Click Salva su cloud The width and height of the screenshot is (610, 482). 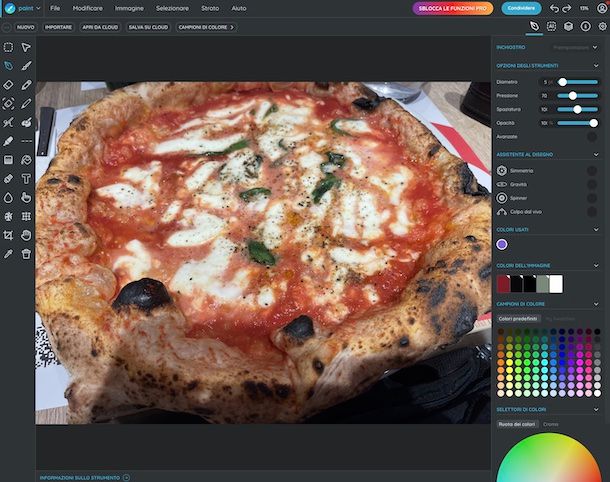[148, 27]
